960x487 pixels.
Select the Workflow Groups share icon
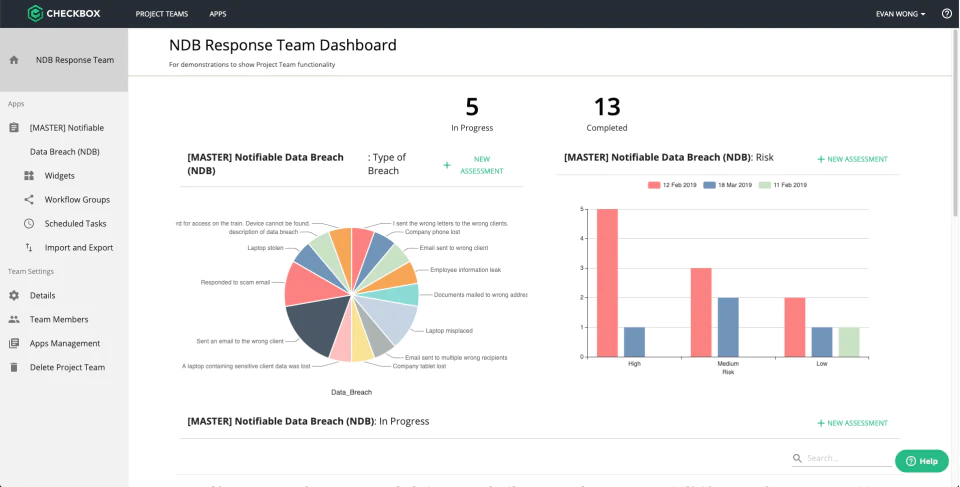point(29,200)
